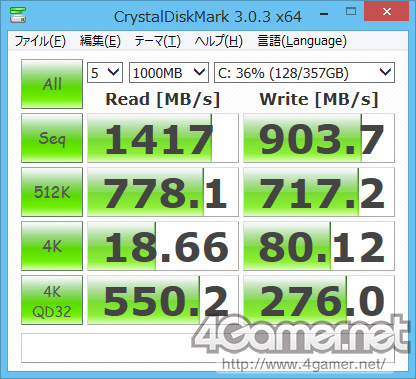Screen dimensions: 416x379
Task: Expand the drive selection dropdown C: 36%
Action: [x=304, y=72]
